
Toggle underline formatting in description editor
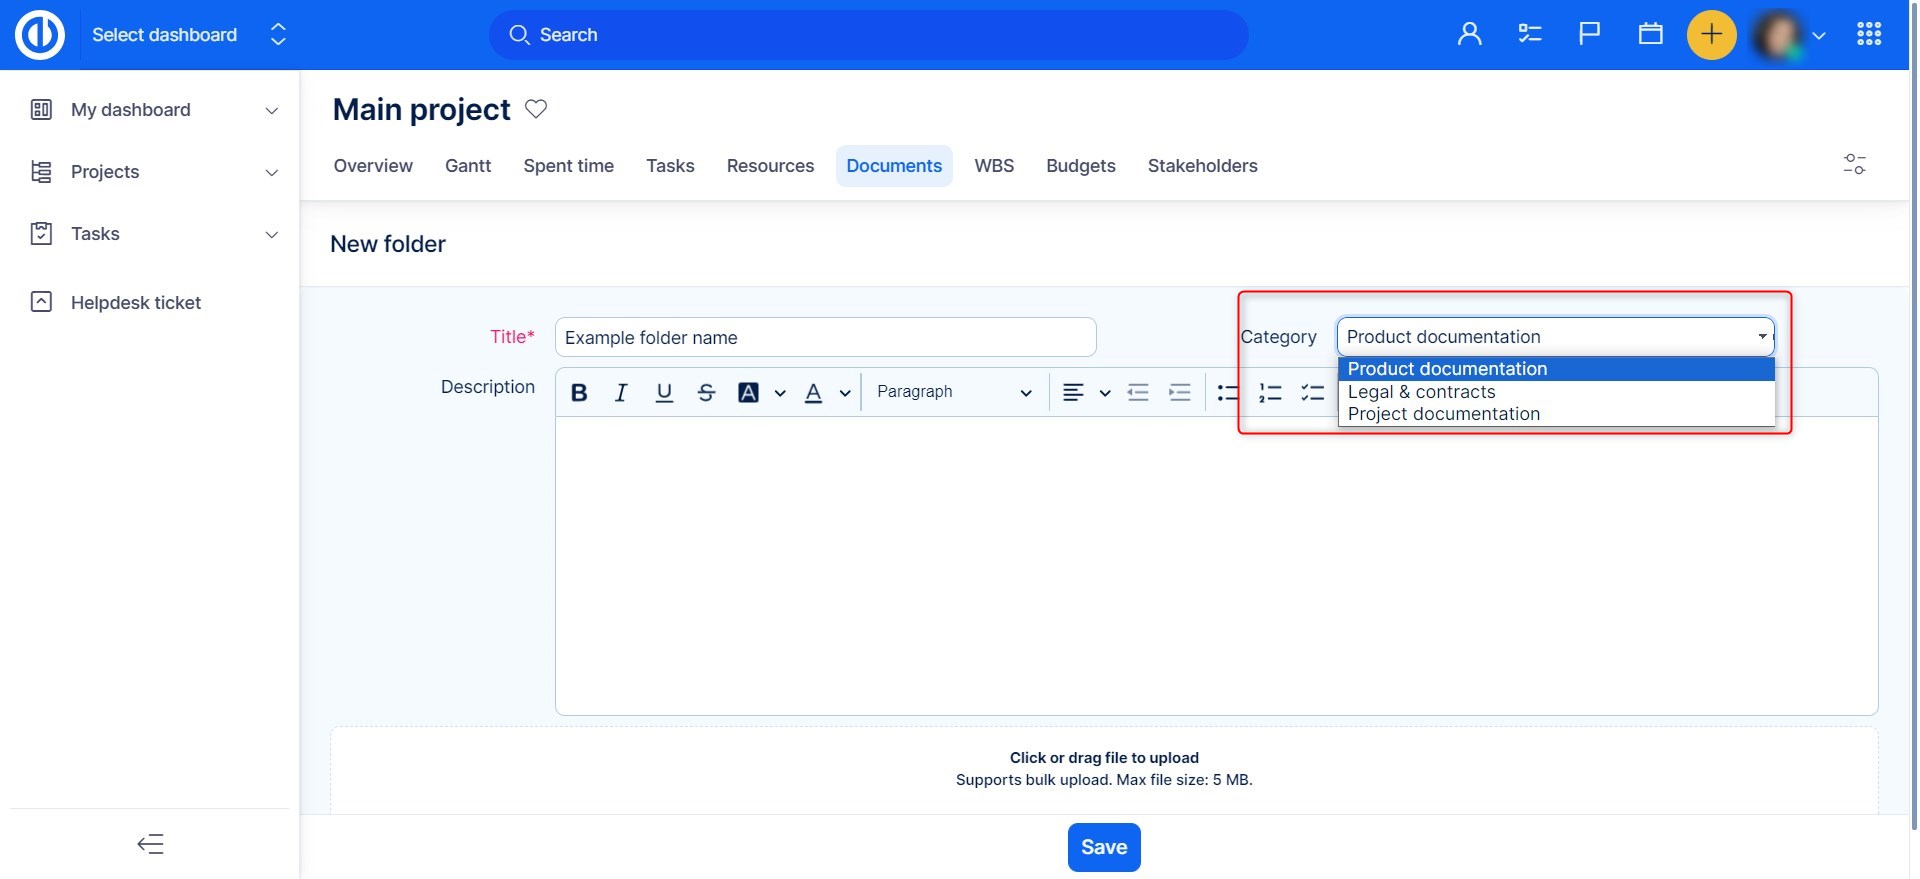point(664,393)
